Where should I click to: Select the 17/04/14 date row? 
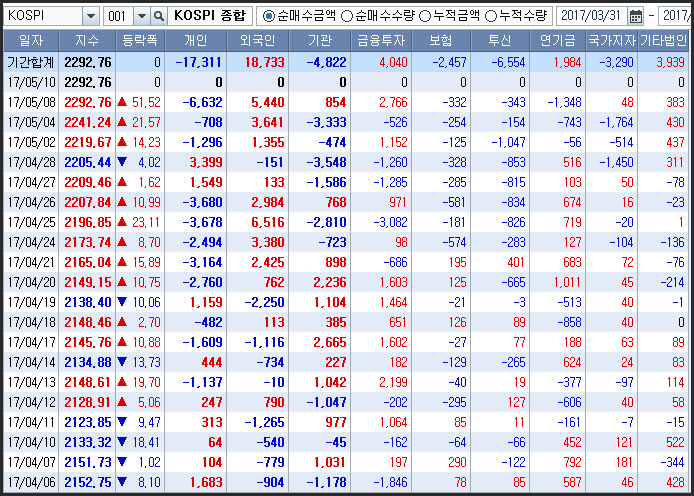(346, 362)
